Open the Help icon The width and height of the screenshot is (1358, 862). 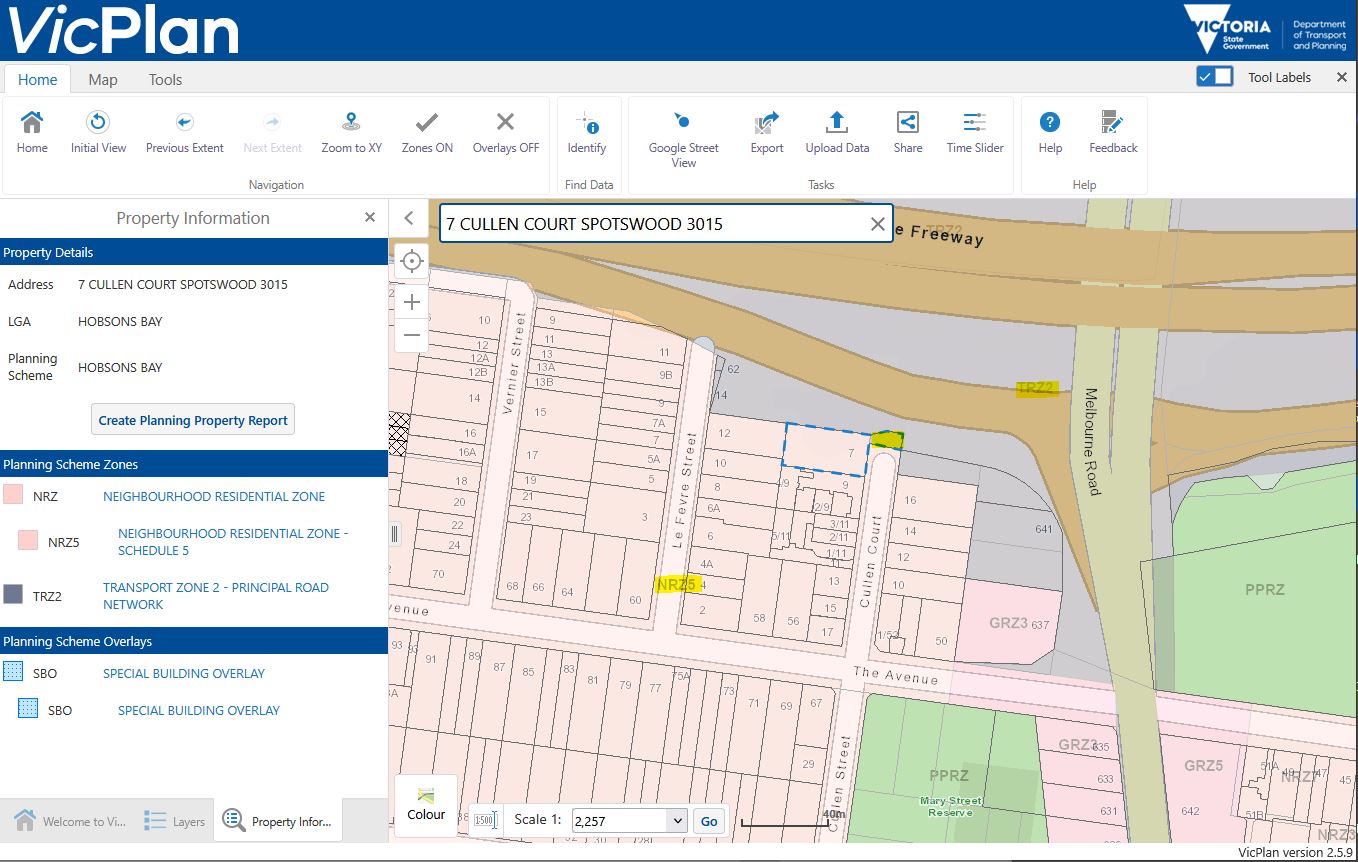tap(1050, 123)
